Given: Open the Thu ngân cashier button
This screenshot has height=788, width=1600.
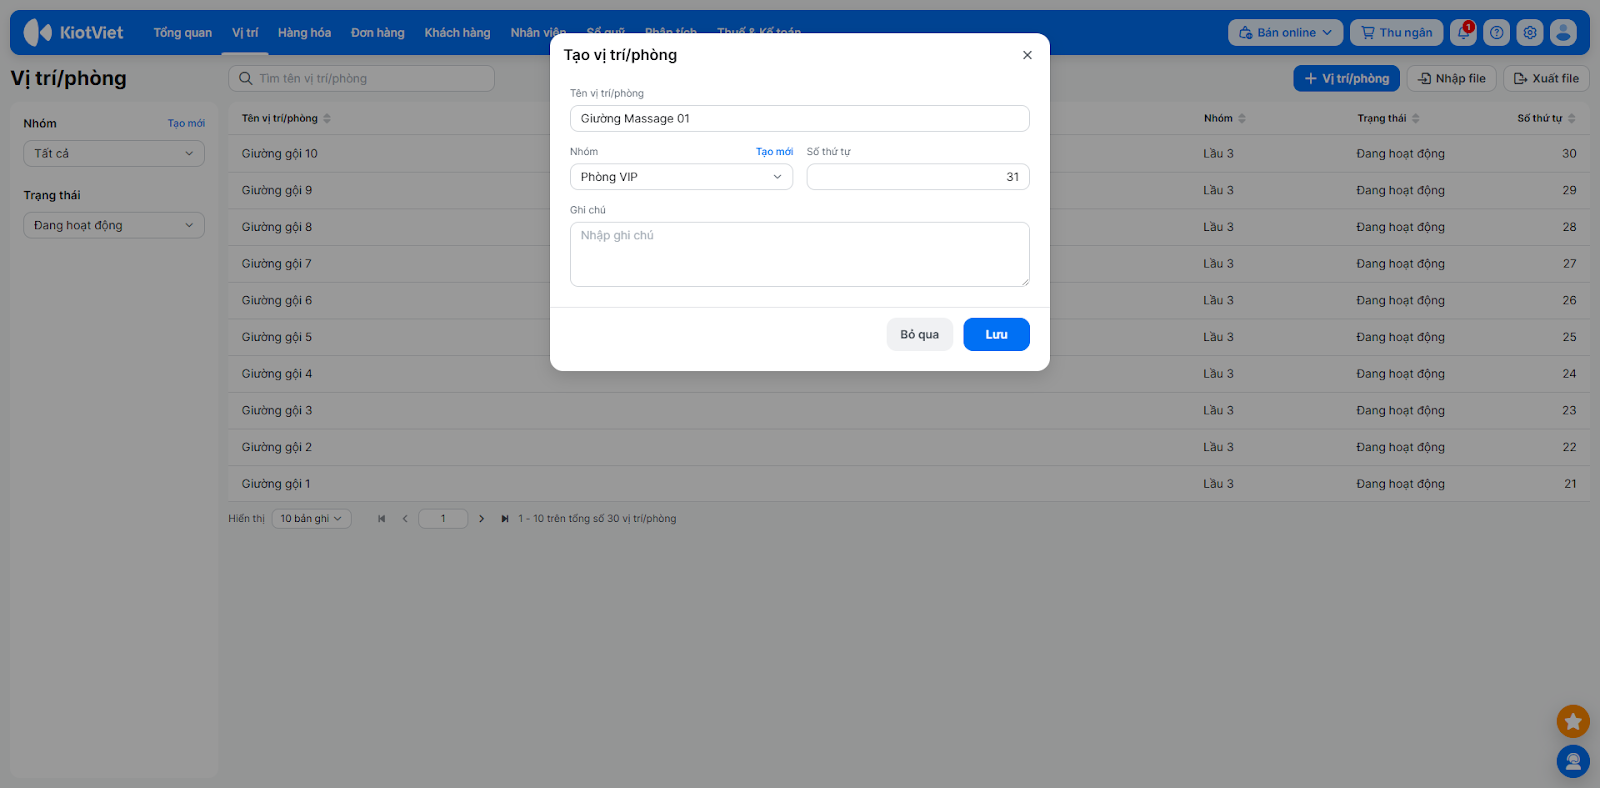Looking at the screenshot, I should [1396, 32].
